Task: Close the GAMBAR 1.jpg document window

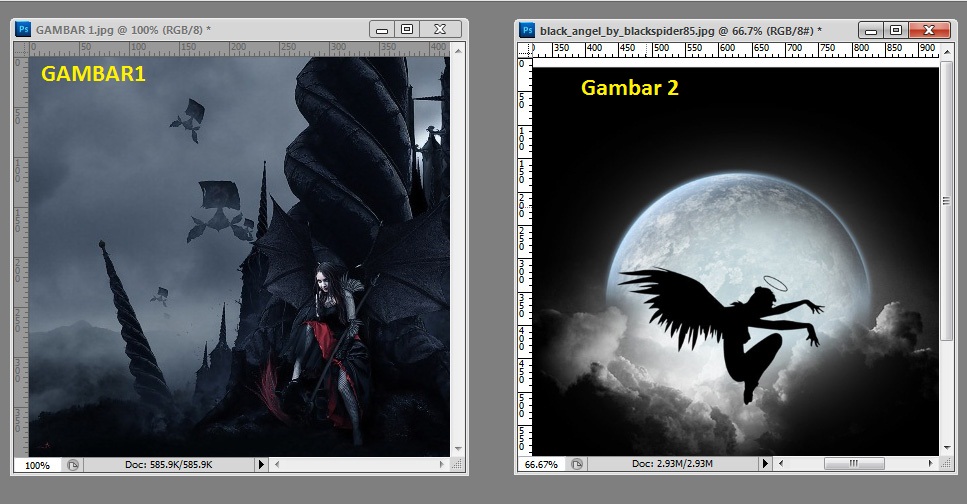Action: click(x=440, y=29)
